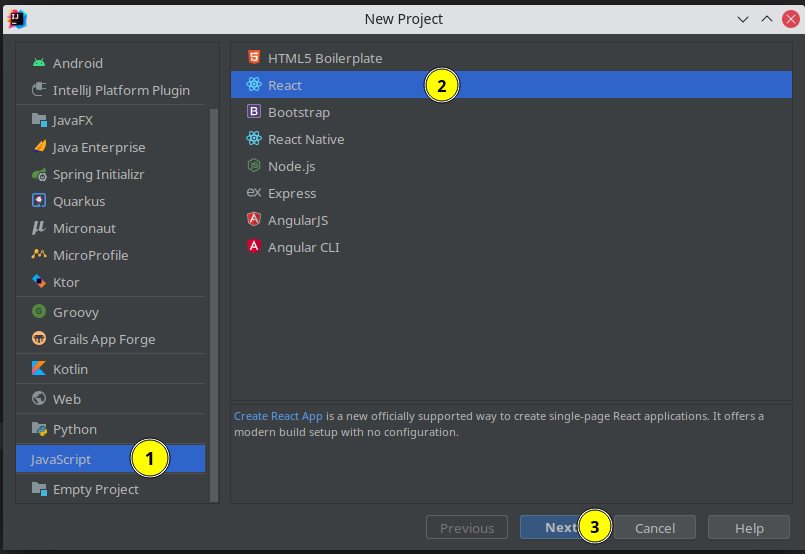805x554 pixels.
Task: Pick Empty Project in the sidebar
Action: point(95,489)
